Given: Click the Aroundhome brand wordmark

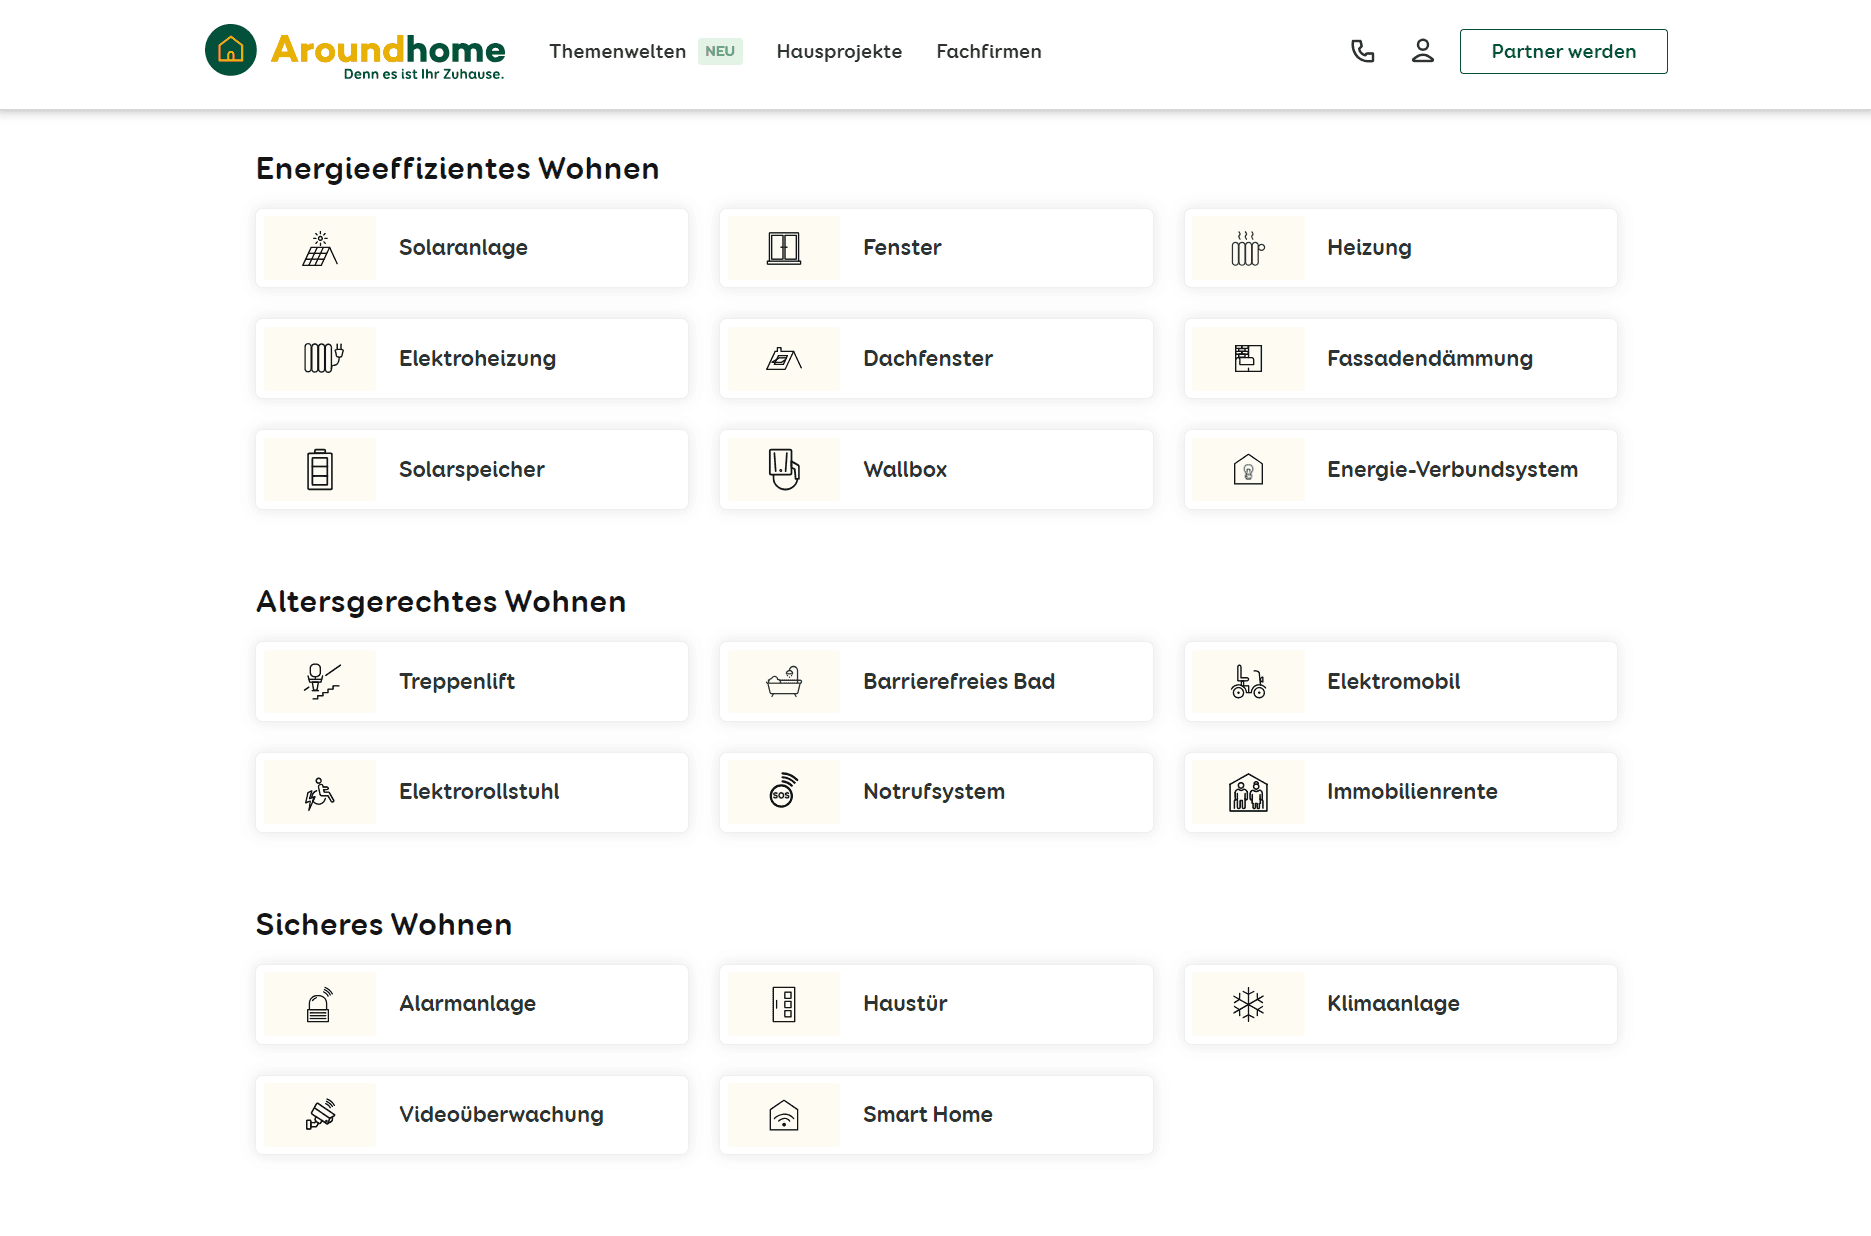Looking at the screenshot, I should point(388,49).
